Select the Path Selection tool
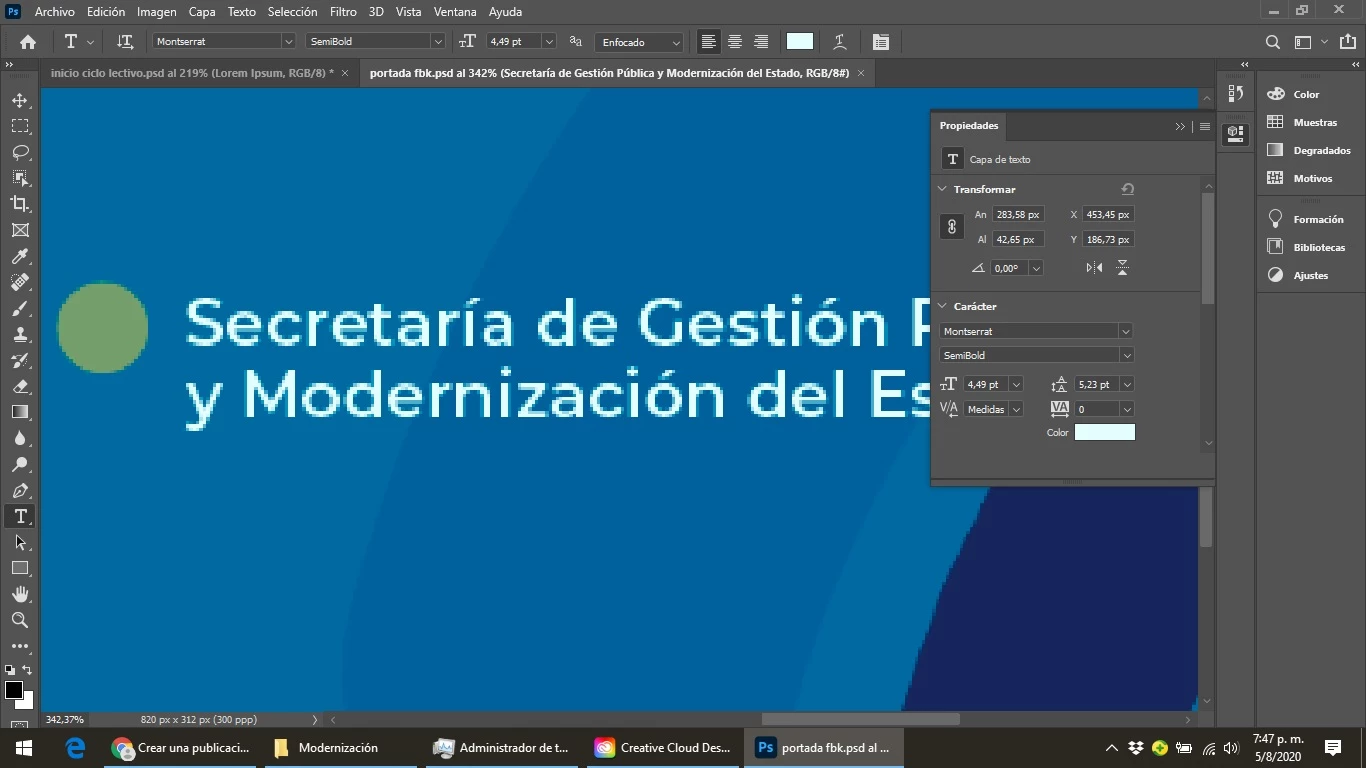 tap(20, 542)
